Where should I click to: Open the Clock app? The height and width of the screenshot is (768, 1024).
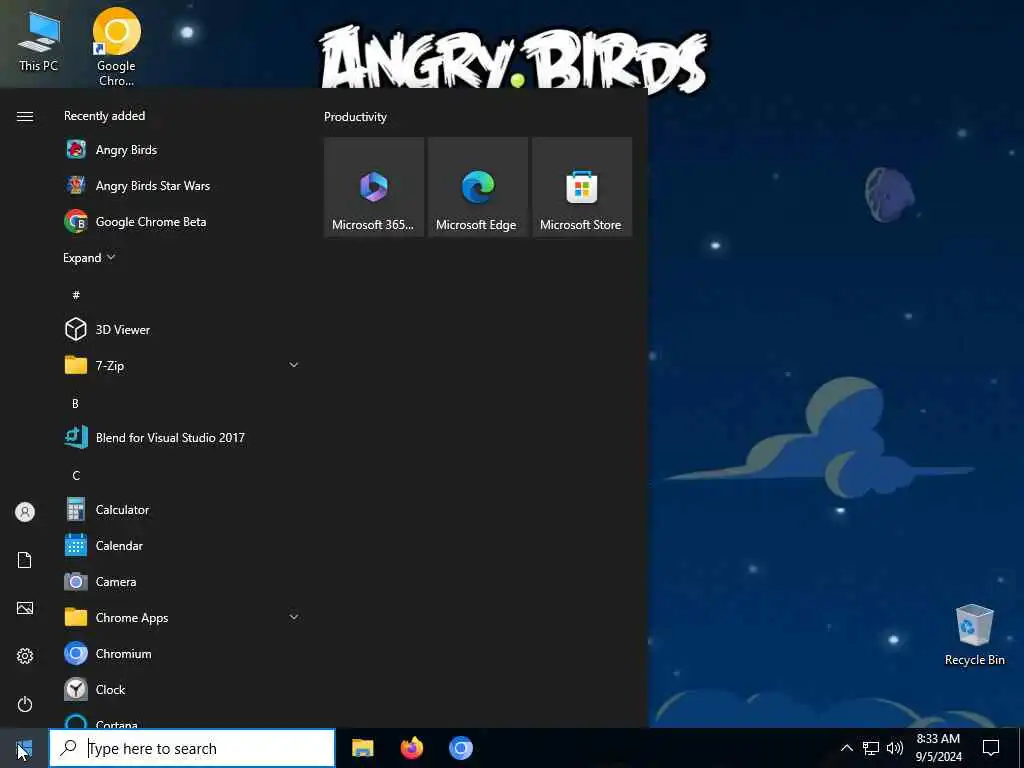(x=183, y=689)
